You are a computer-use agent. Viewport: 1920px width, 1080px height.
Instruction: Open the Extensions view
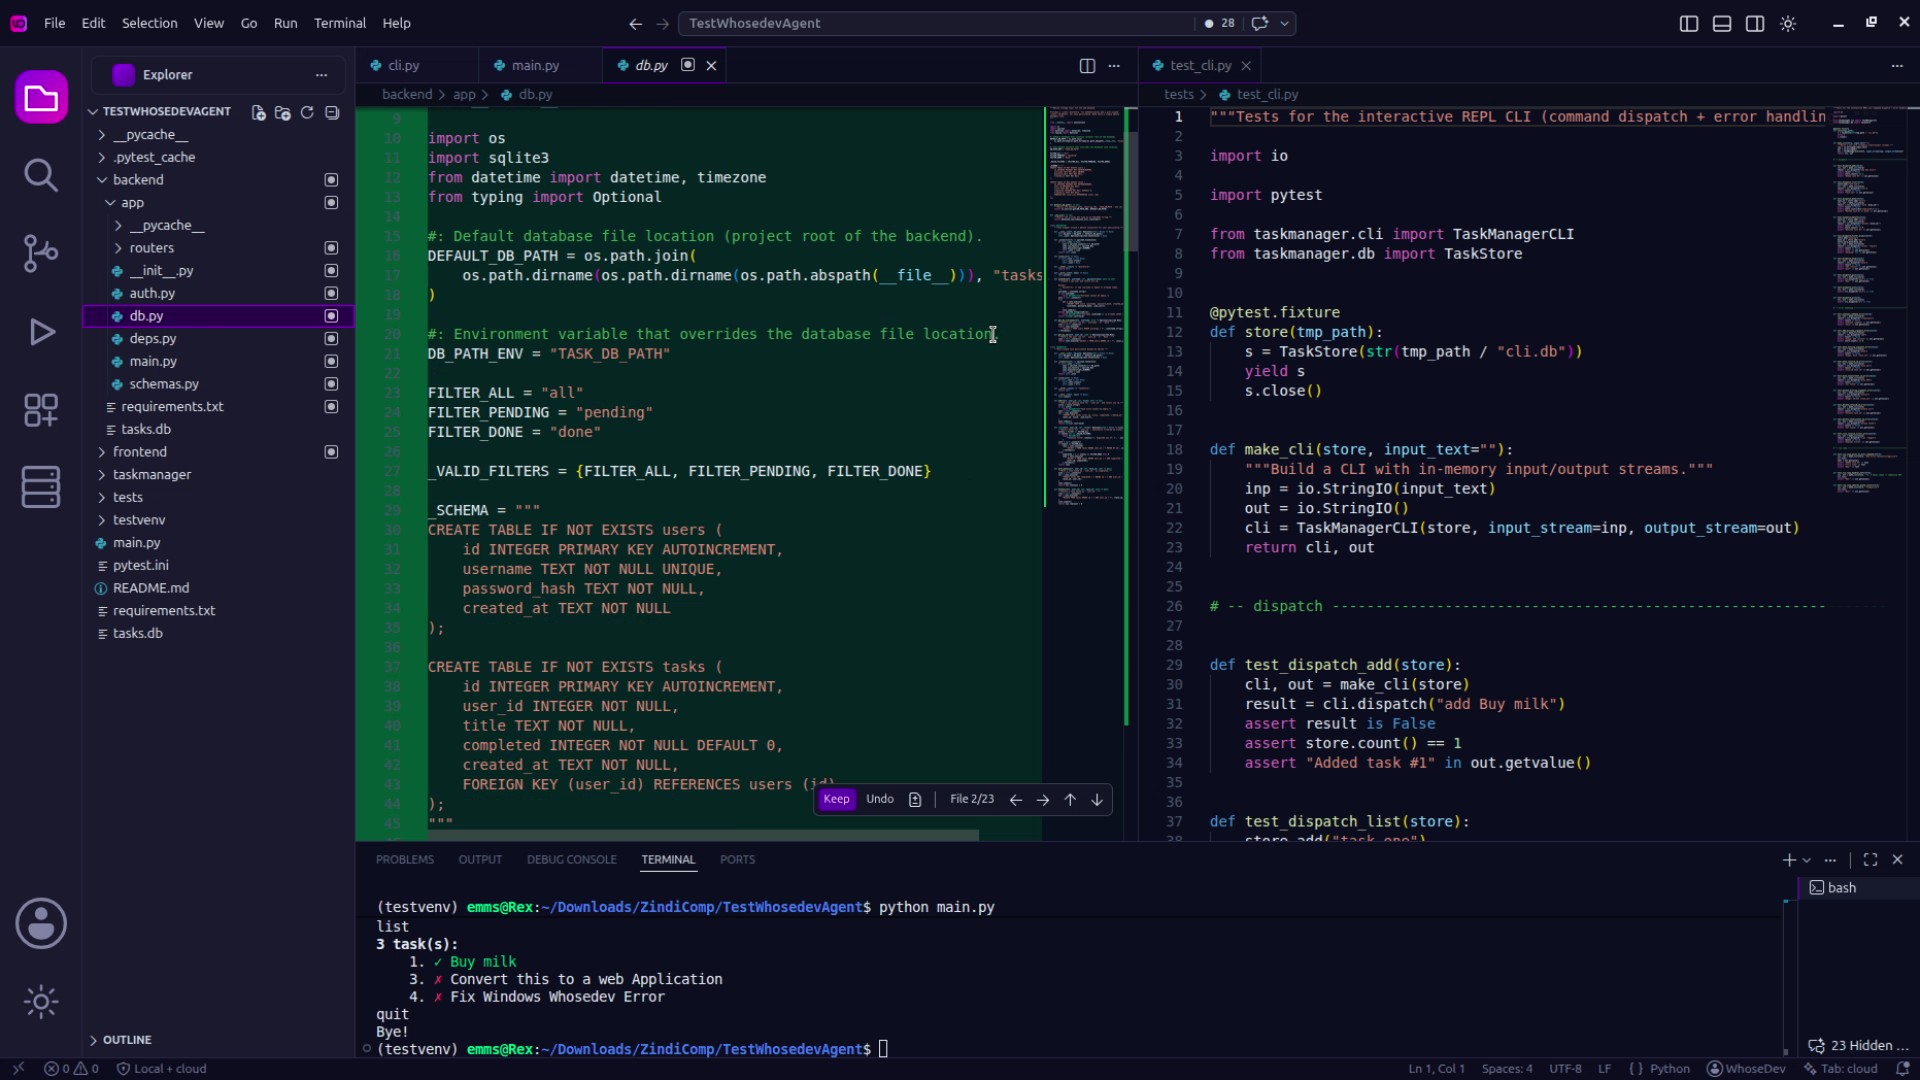pyautogui.click(x=41, y=409)
